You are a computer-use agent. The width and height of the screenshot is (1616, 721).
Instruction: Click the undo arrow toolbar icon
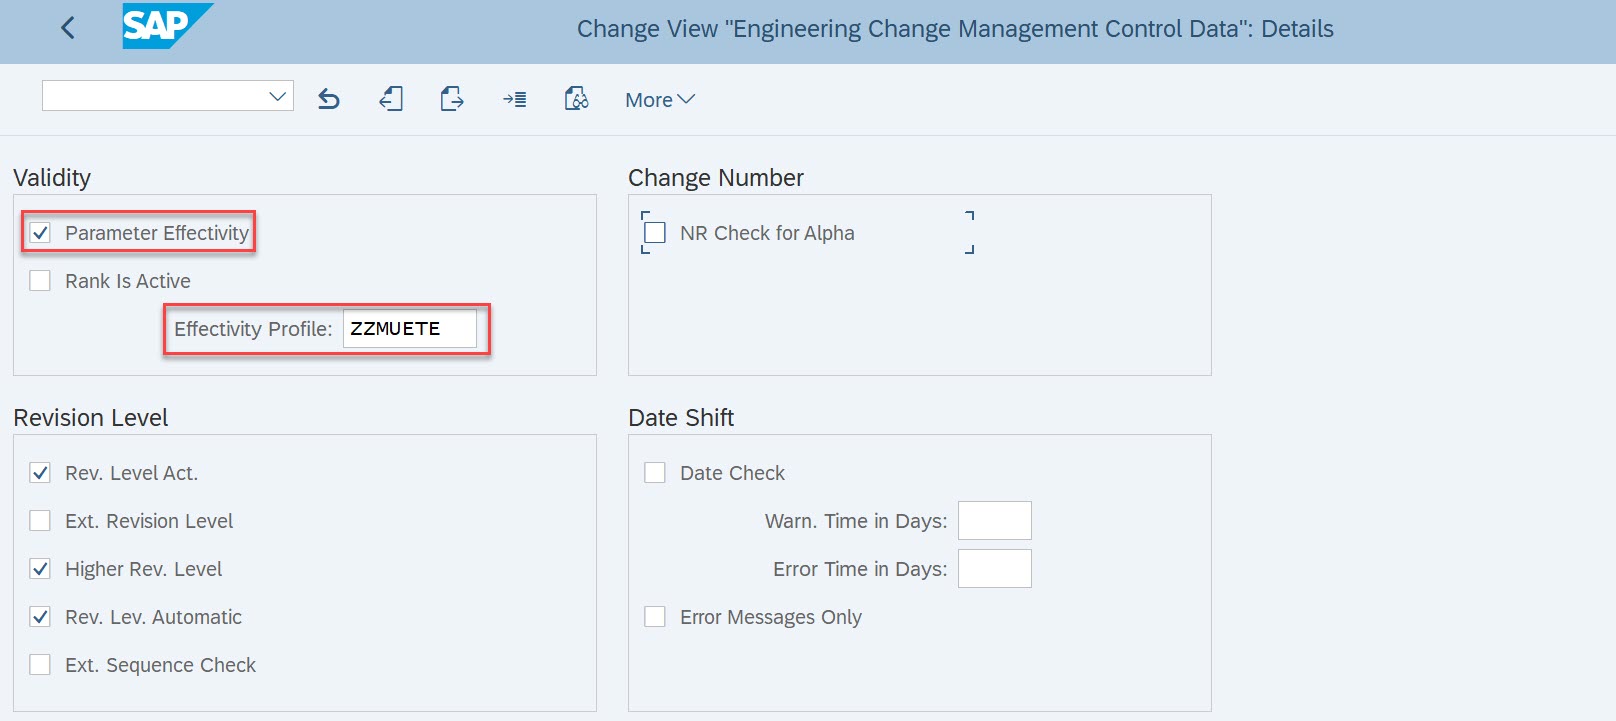pyautogui.click(x=329, y=99)
